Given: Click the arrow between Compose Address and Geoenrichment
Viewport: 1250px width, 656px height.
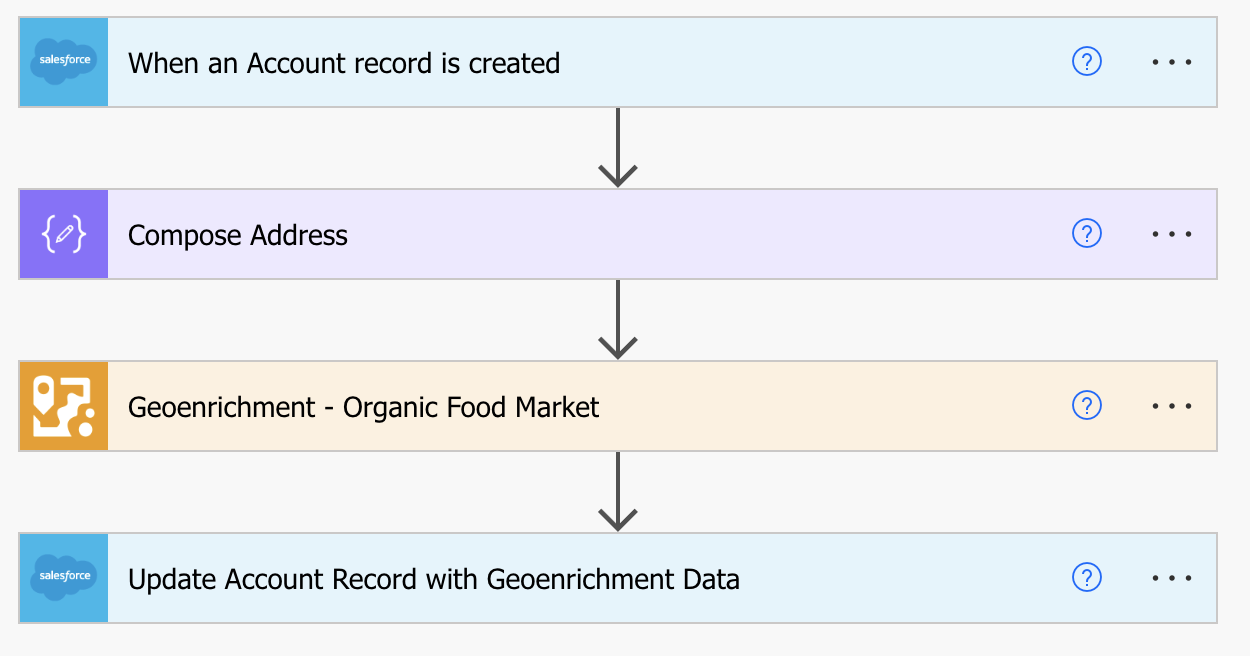Looking at the screenshot, I should tap(618, 320).
